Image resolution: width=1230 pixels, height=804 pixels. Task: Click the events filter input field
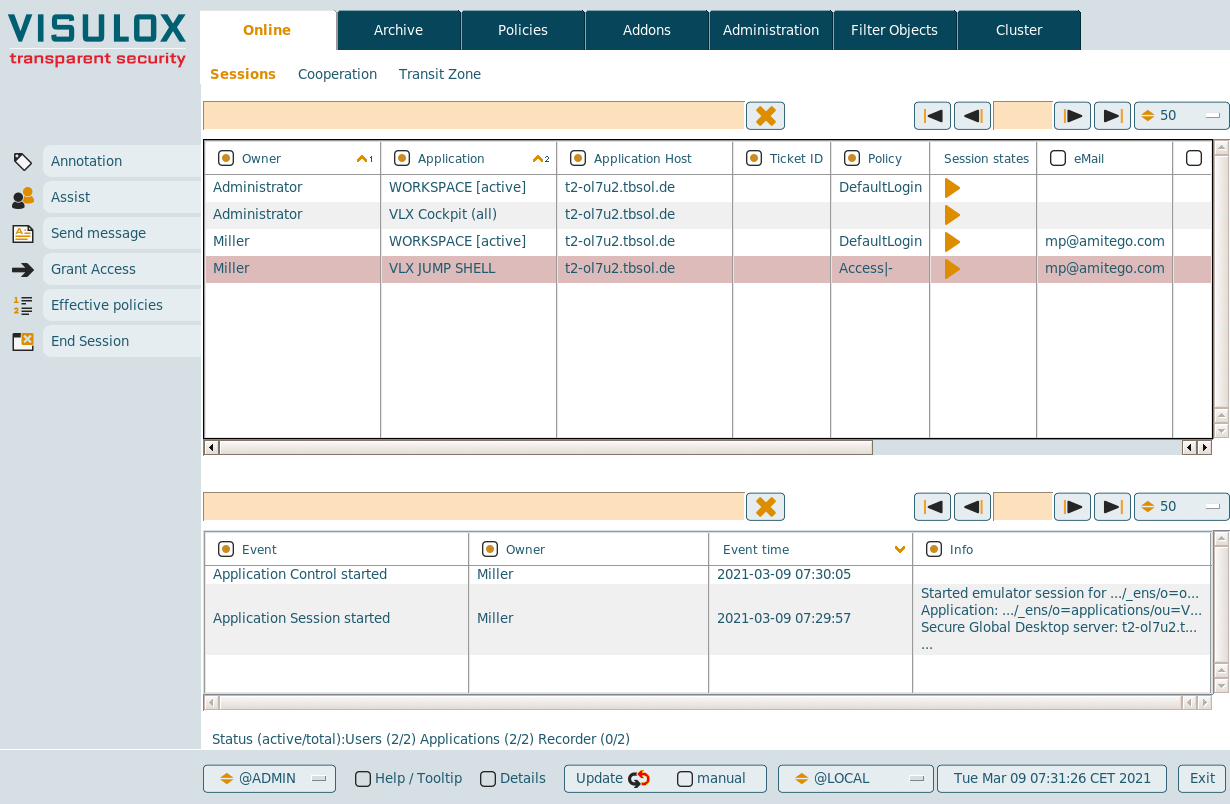tap(473, 507)
